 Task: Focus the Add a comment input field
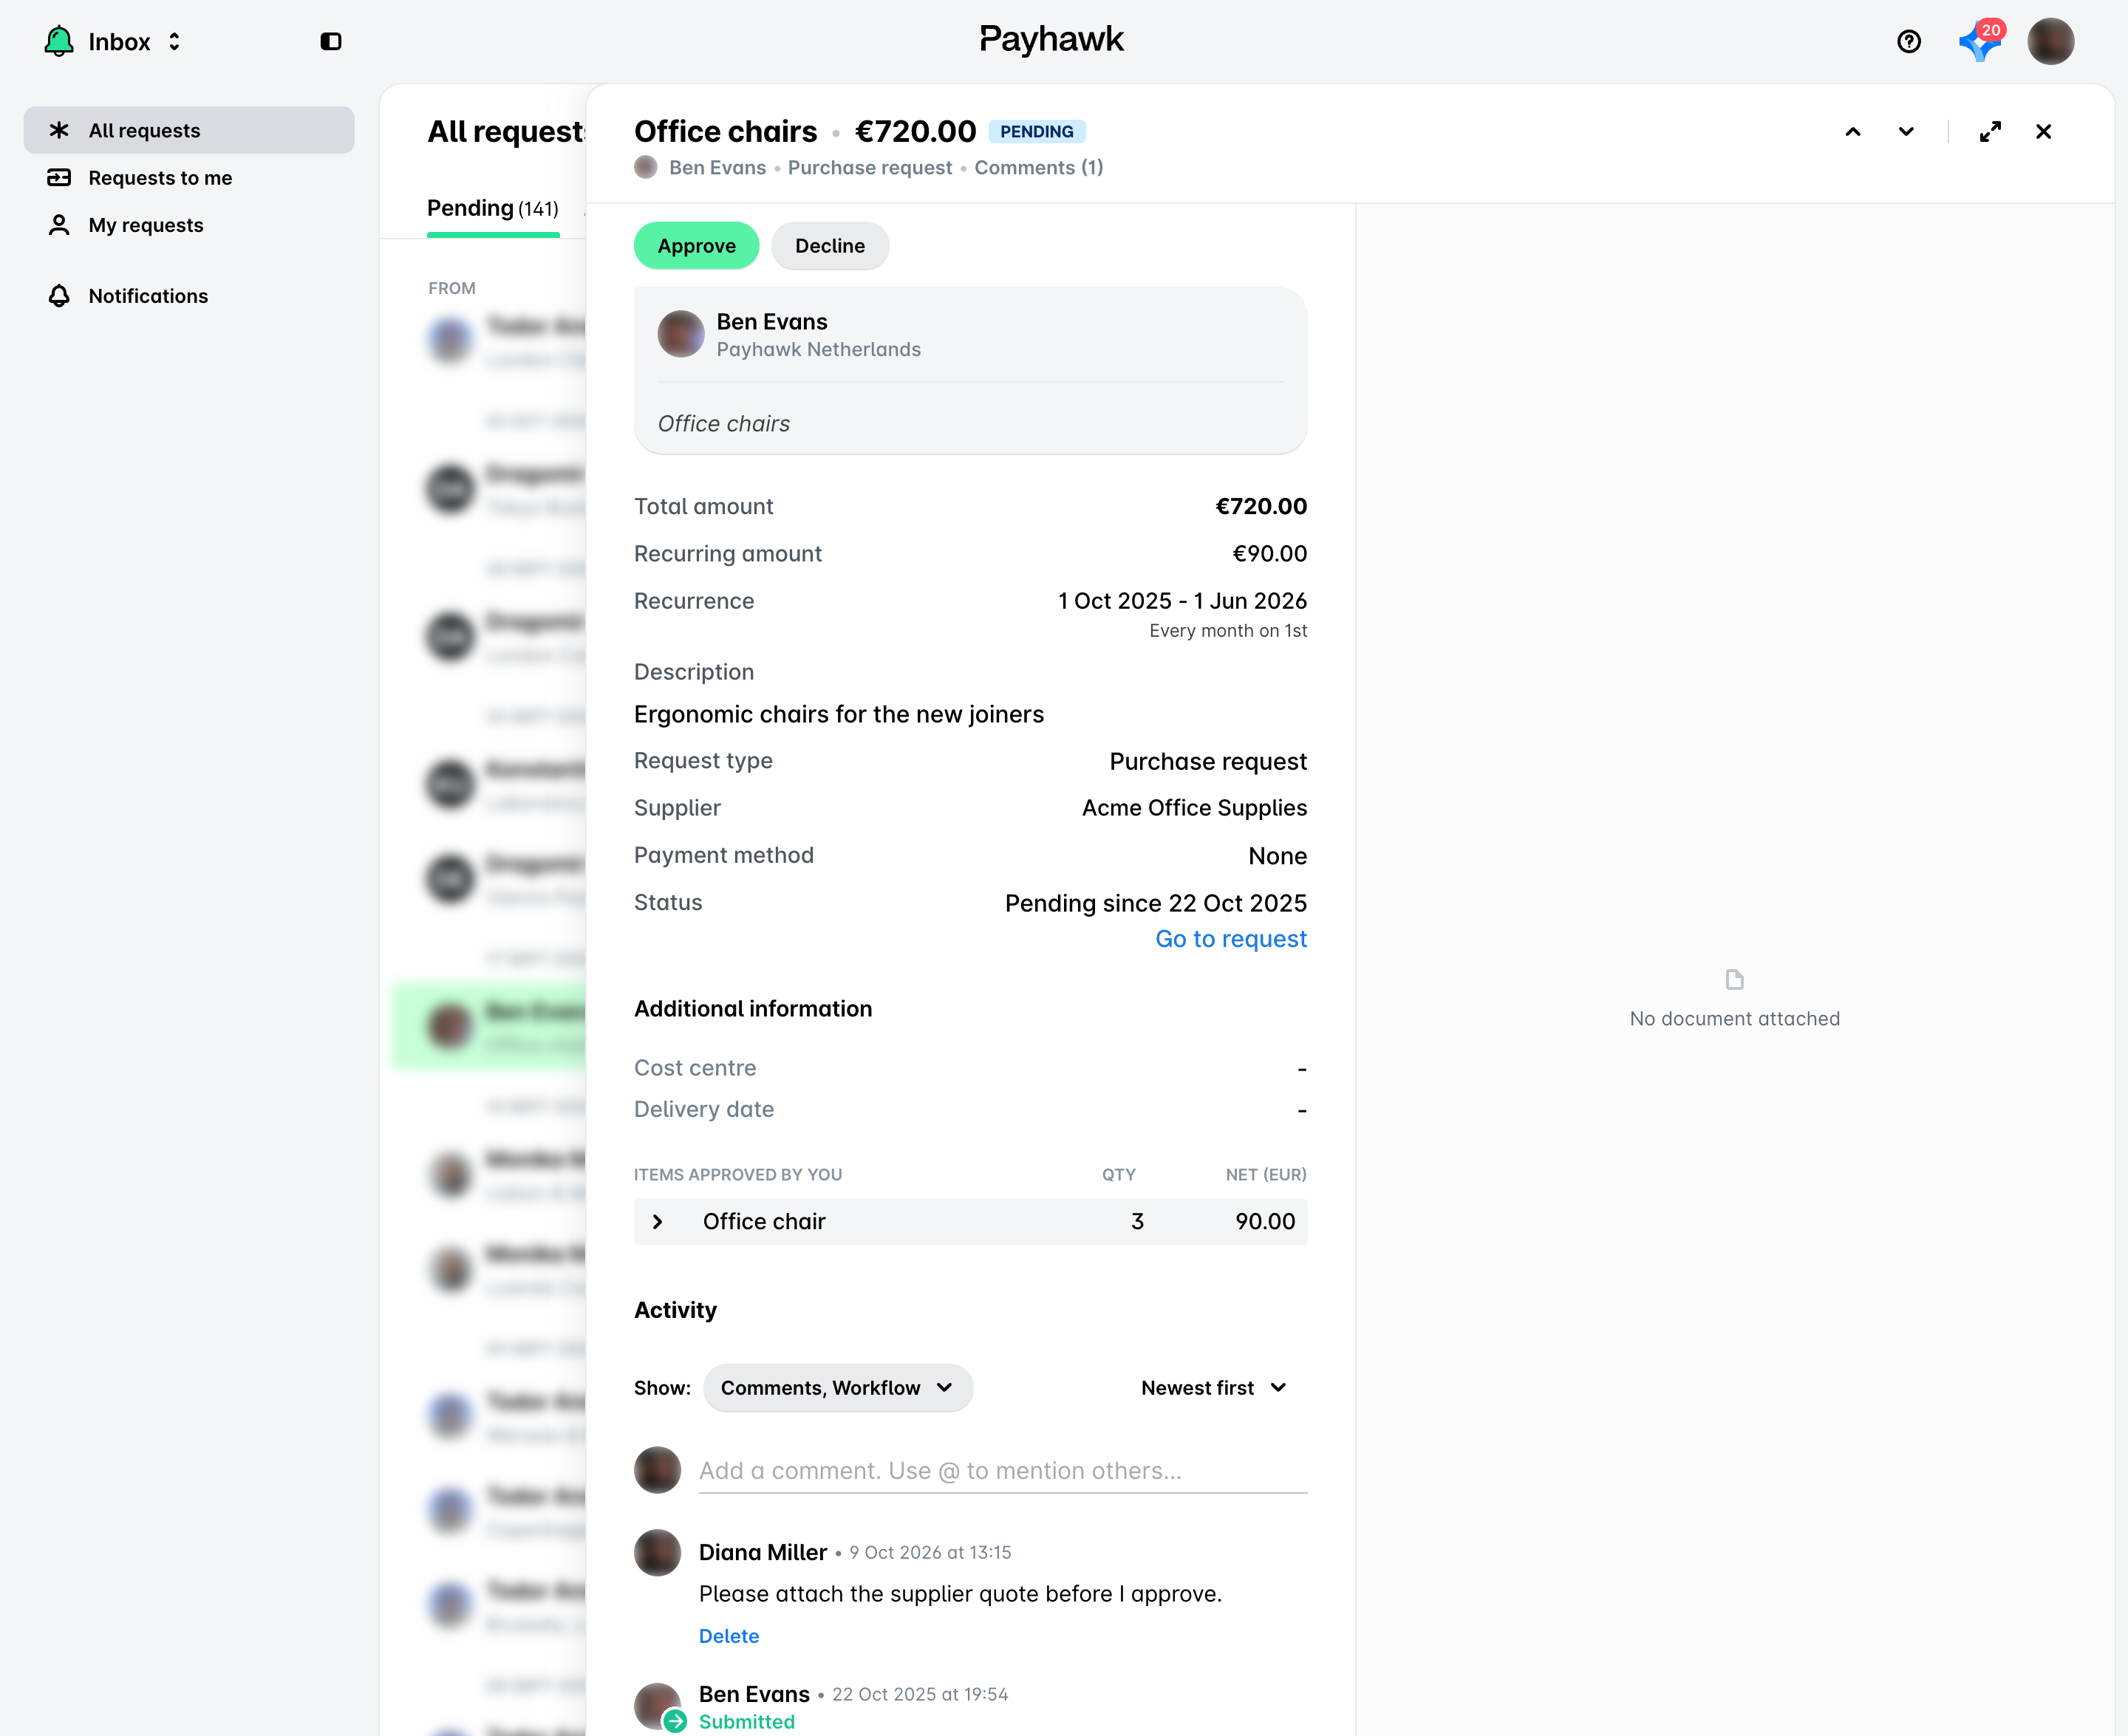pyautogui.click(x=1003, y=1471)
